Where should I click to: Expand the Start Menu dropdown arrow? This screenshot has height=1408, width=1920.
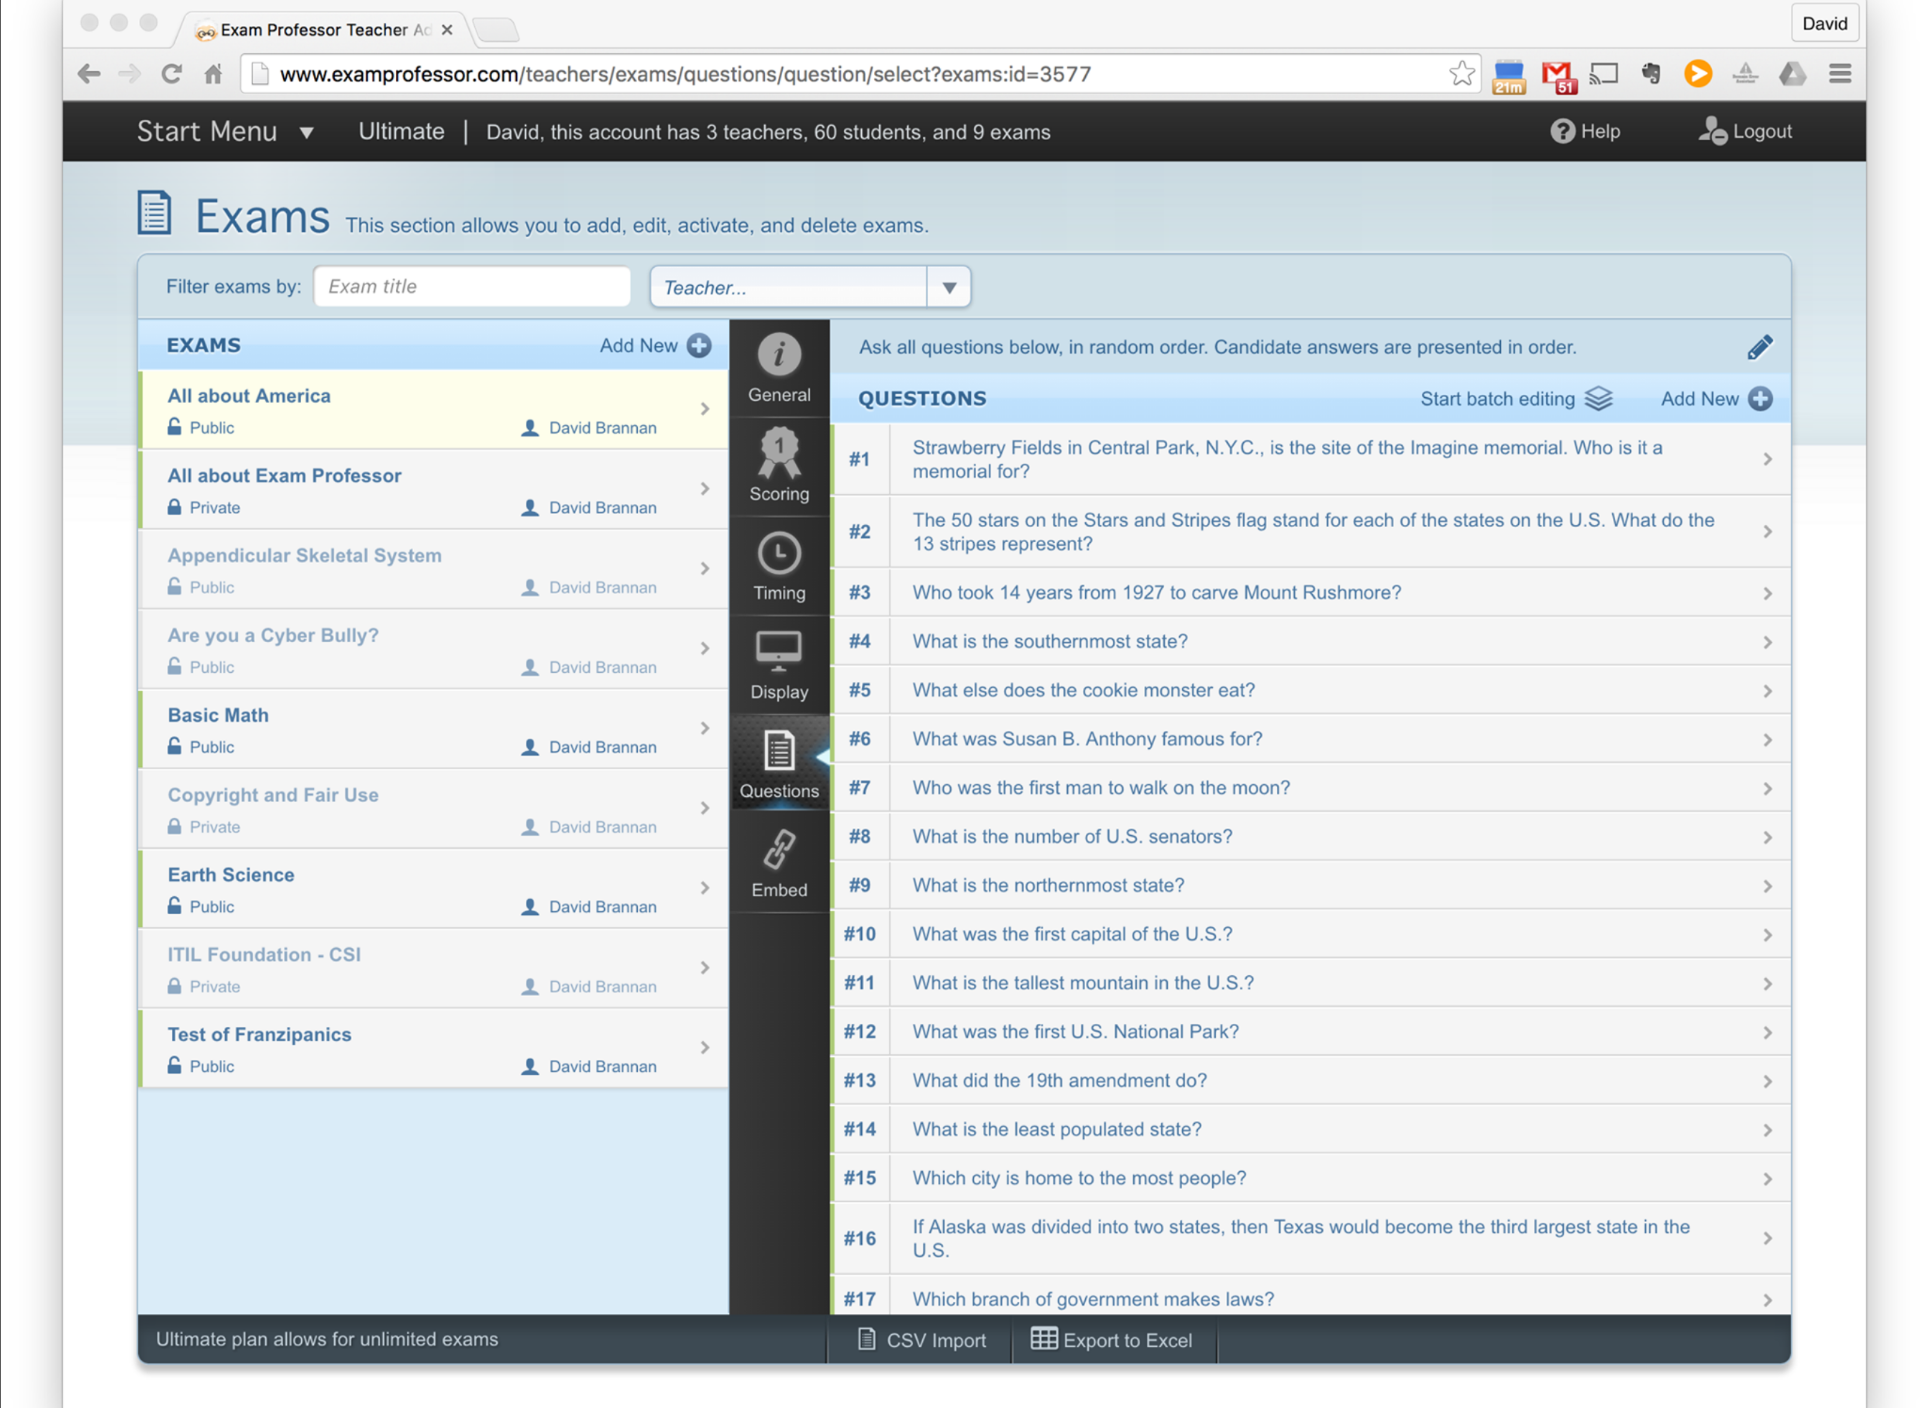(307, 133)
